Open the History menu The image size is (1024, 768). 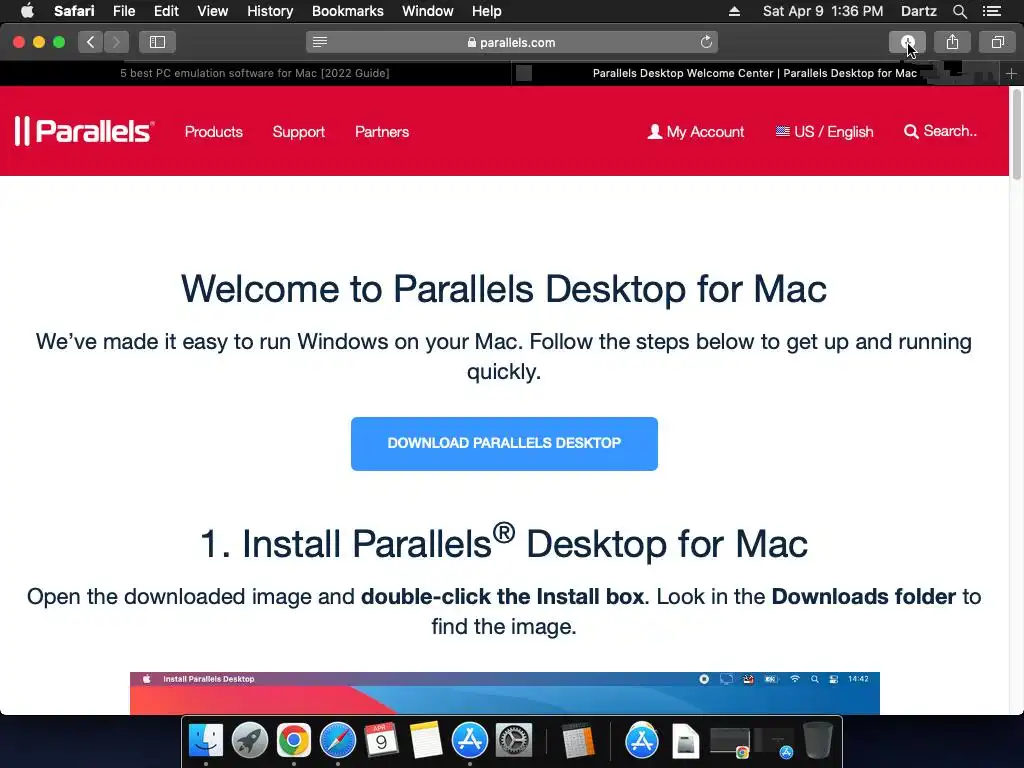point(270,11)
